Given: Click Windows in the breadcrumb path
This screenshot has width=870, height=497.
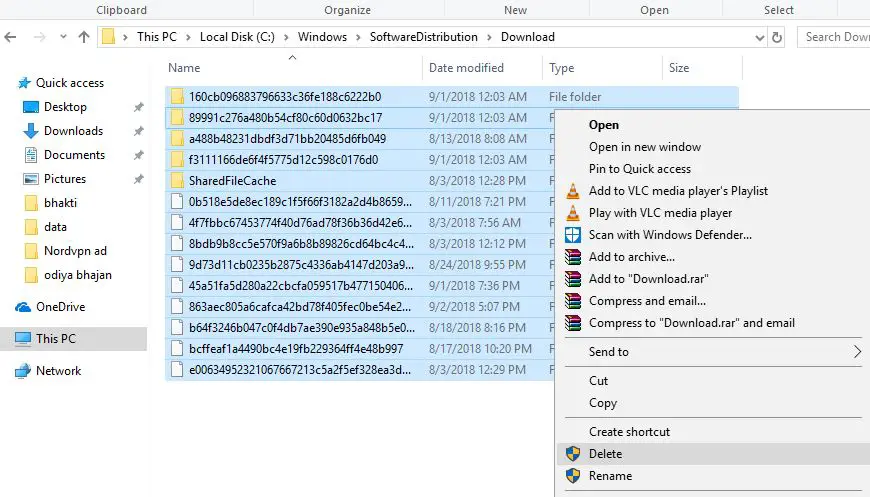Looking at the screenshot, I should pos(322,37).
